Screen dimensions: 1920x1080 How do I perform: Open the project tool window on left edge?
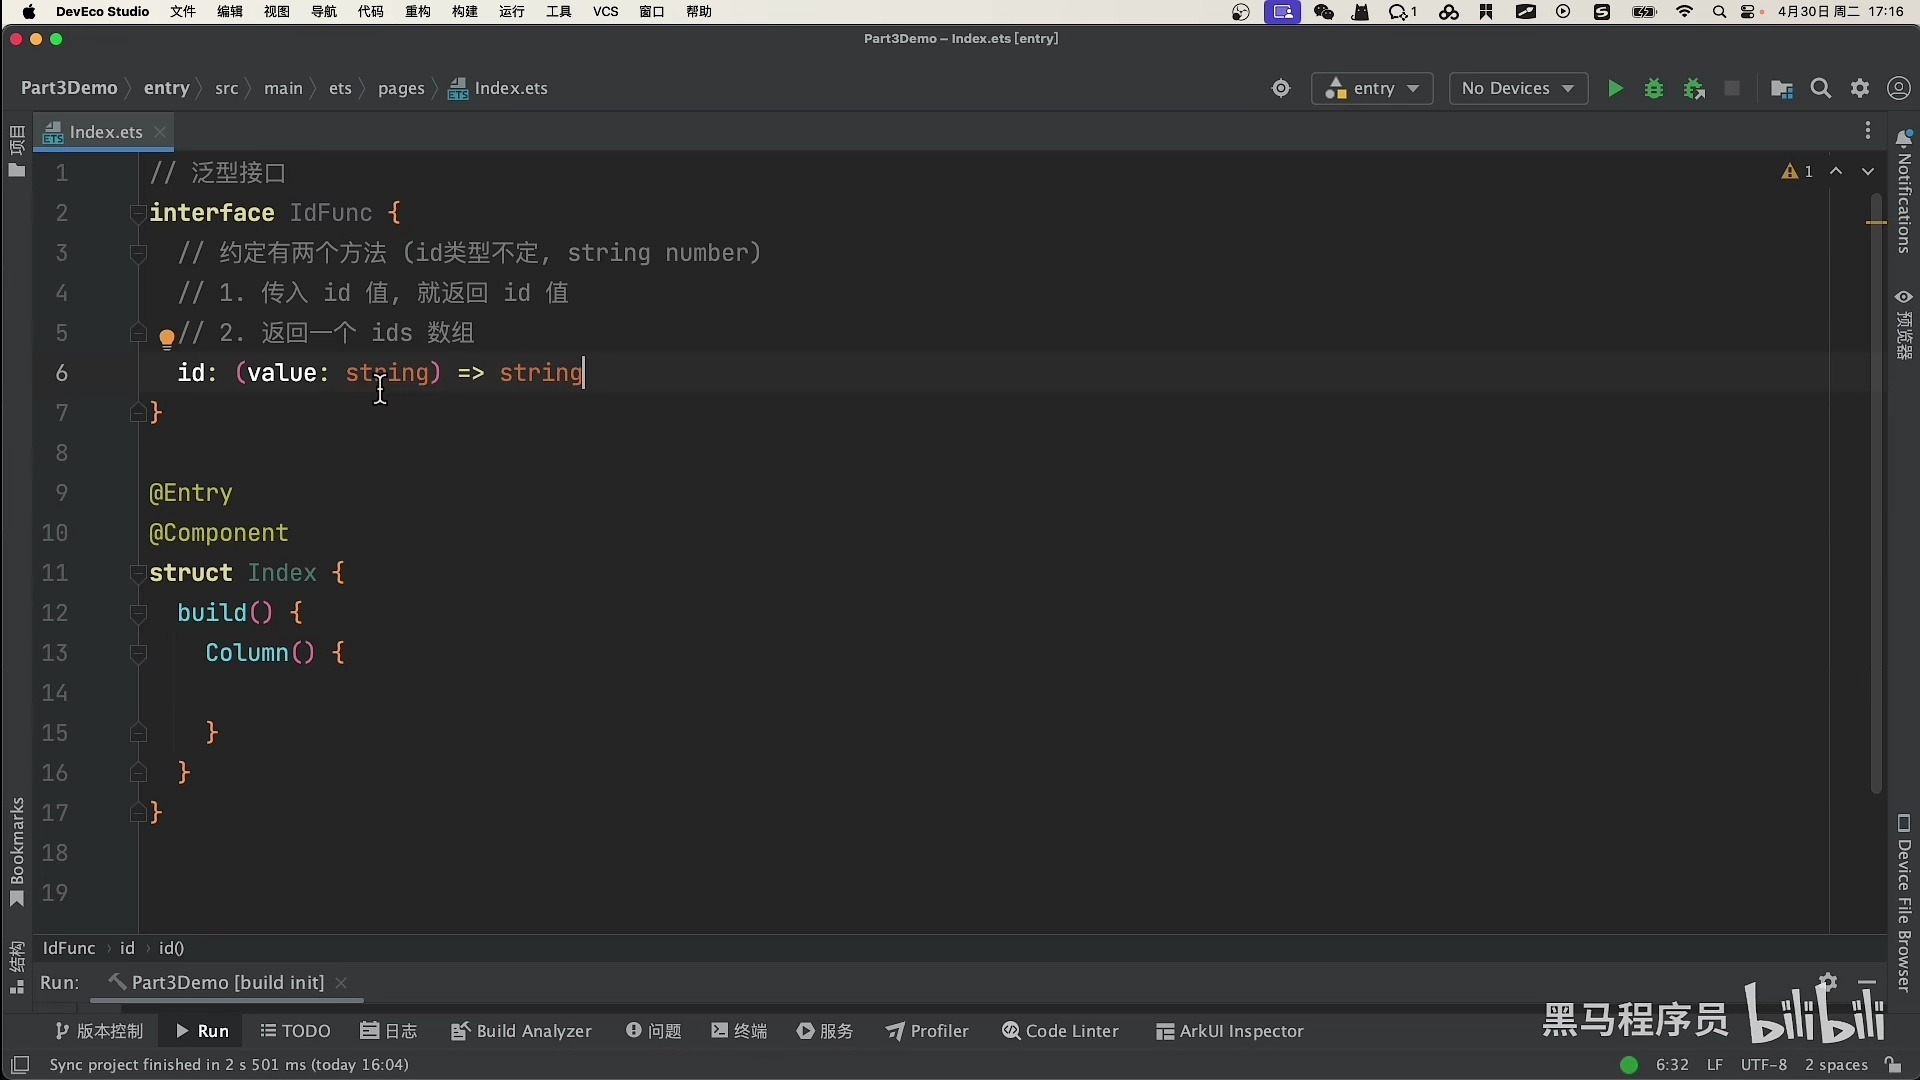click(16, 152)
